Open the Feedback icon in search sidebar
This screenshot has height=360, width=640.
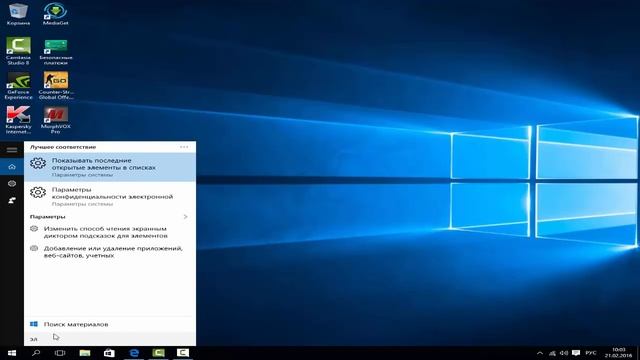[x=12, y=200]
